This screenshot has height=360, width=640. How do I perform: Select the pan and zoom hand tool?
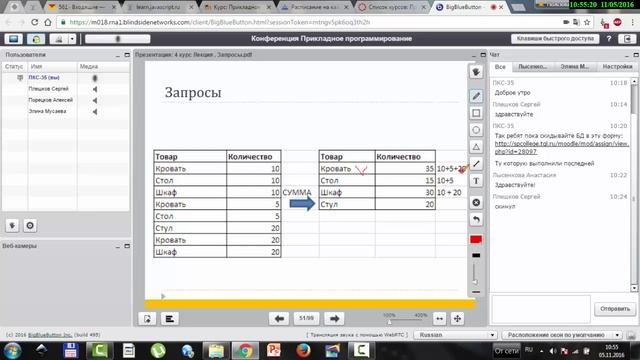point(476,72)
